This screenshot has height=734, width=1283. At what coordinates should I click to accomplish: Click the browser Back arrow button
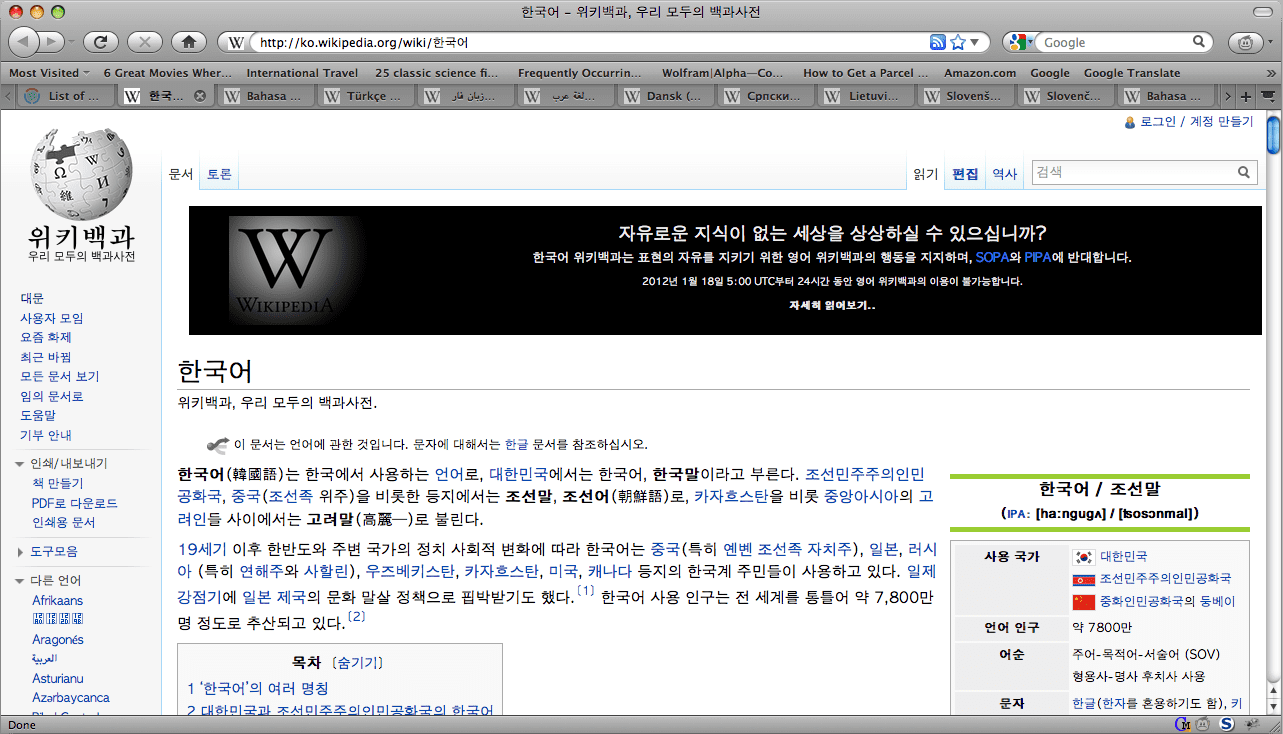pos(24,42)
